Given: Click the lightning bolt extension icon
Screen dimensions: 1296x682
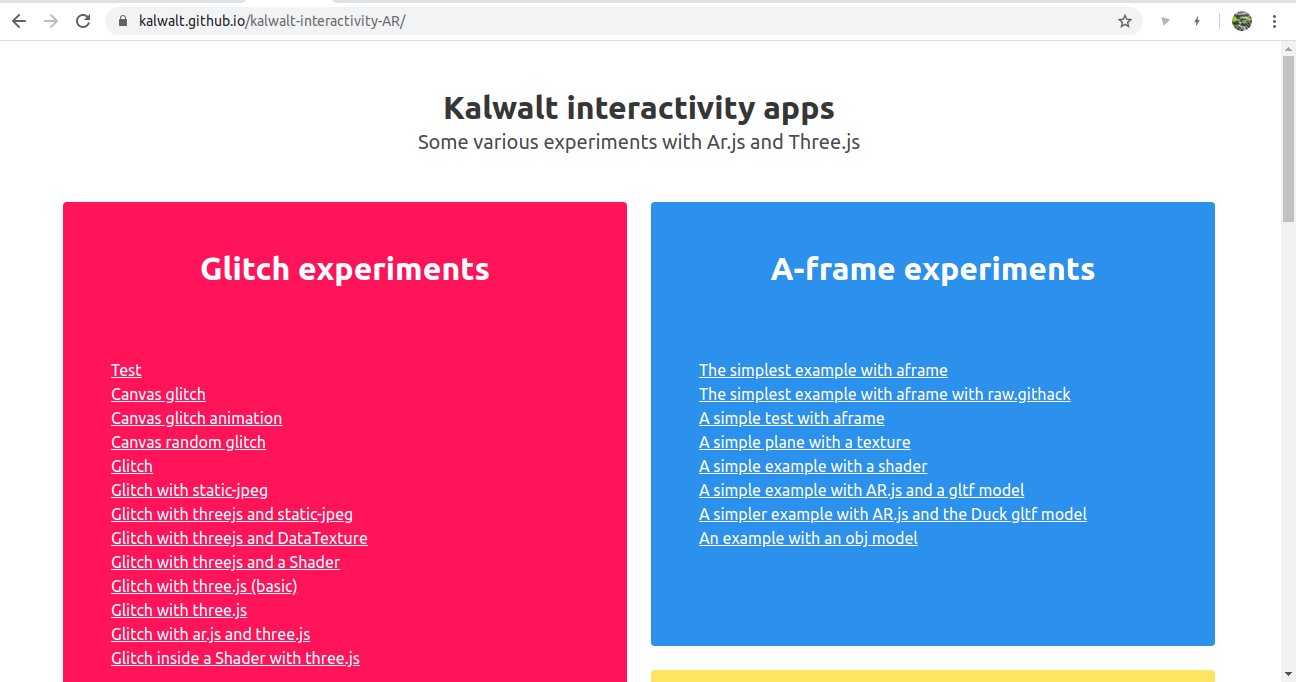Looking at the screenshot, I should (x=1197, y=21).
